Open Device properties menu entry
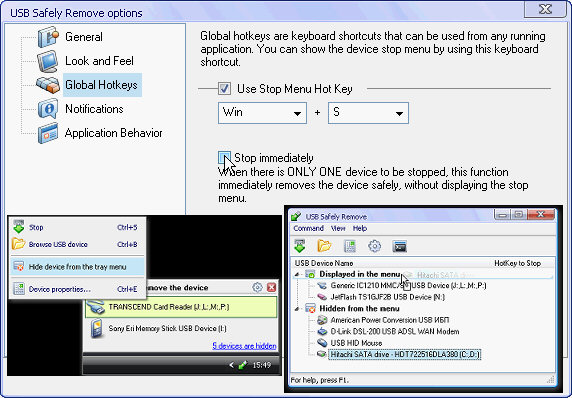Image resolution: width=572 pixels, height=398 pixels. tap(77, 289)
